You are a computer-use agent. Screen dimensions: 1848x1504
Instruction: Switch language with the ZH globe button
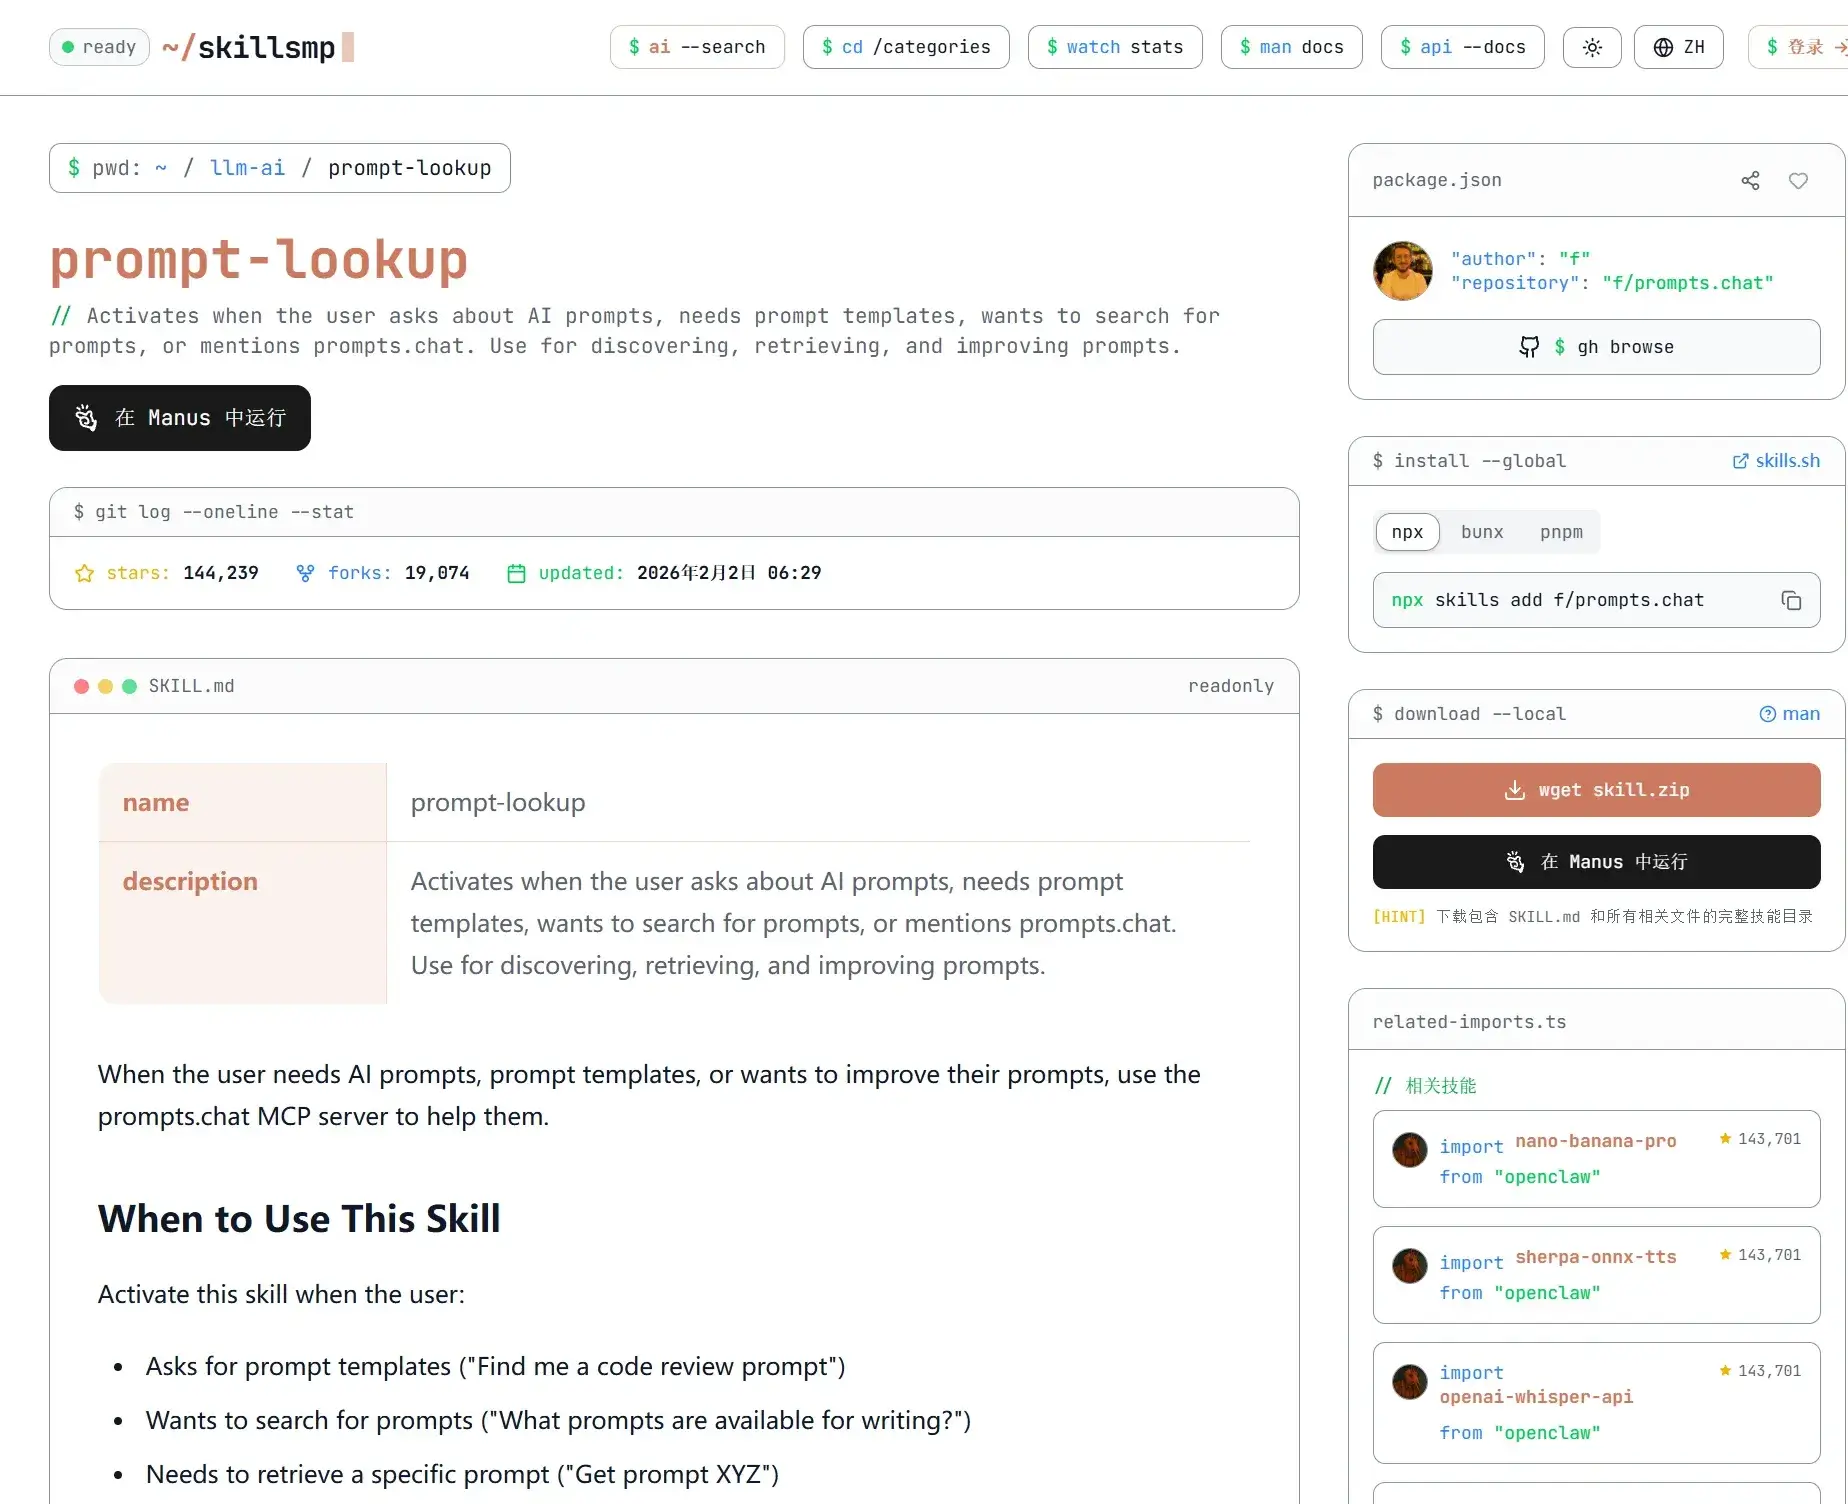point(1678,47)
